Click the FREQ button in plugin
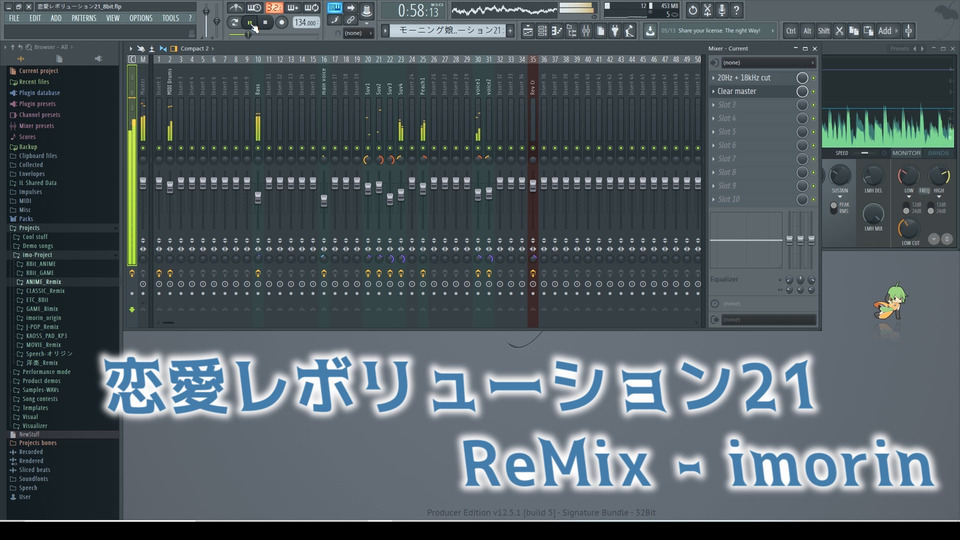 [x=924, y=191]
